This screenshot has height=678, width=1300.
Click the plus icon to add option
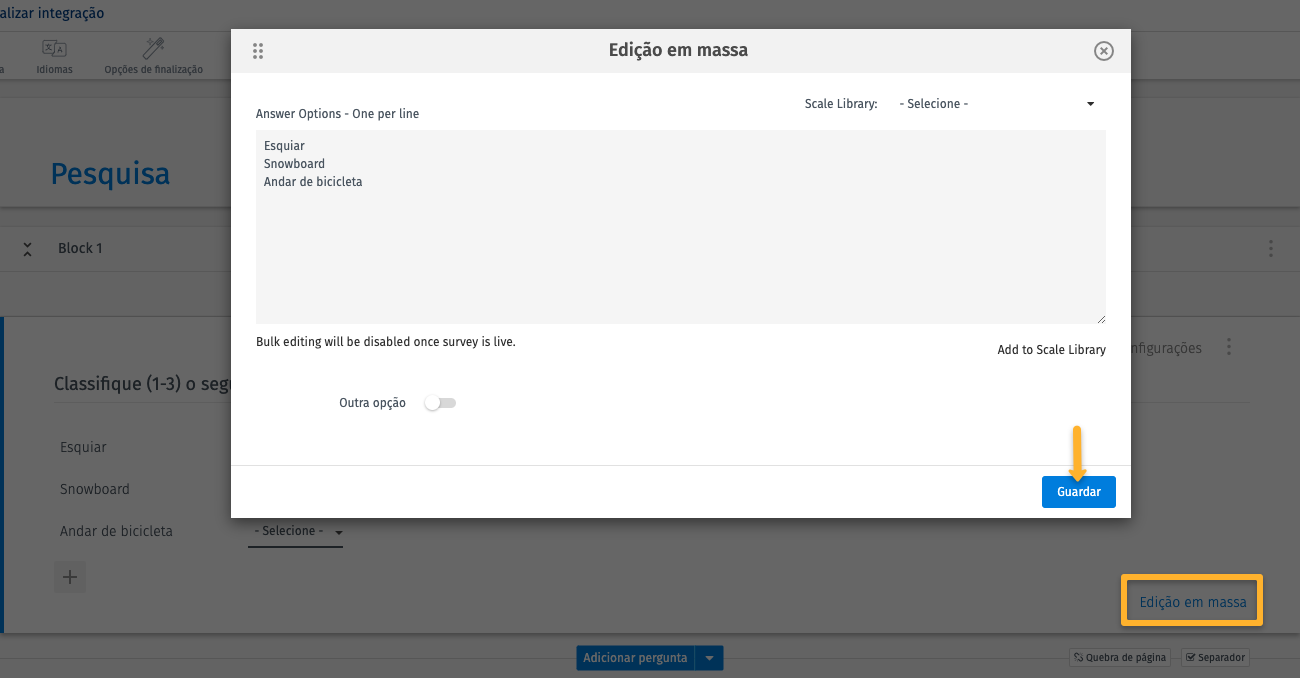pyautogui.click(x=70, y=577)
